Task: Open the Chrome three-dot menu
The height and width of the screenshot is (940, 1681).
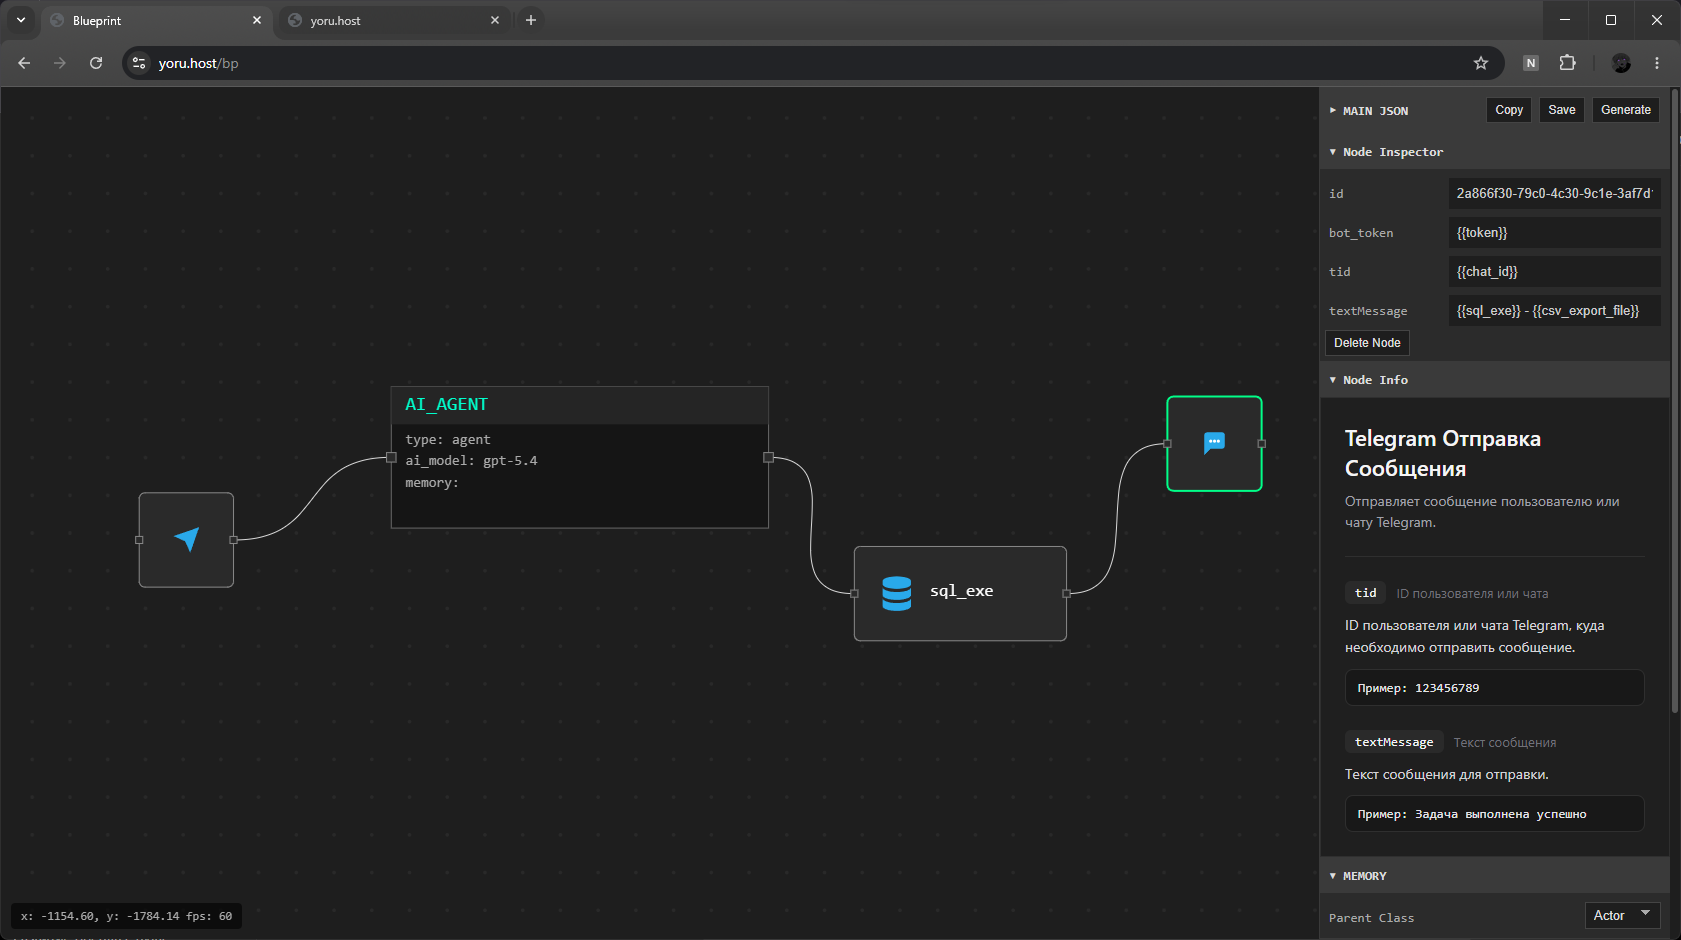Action: pos(1657,63)
